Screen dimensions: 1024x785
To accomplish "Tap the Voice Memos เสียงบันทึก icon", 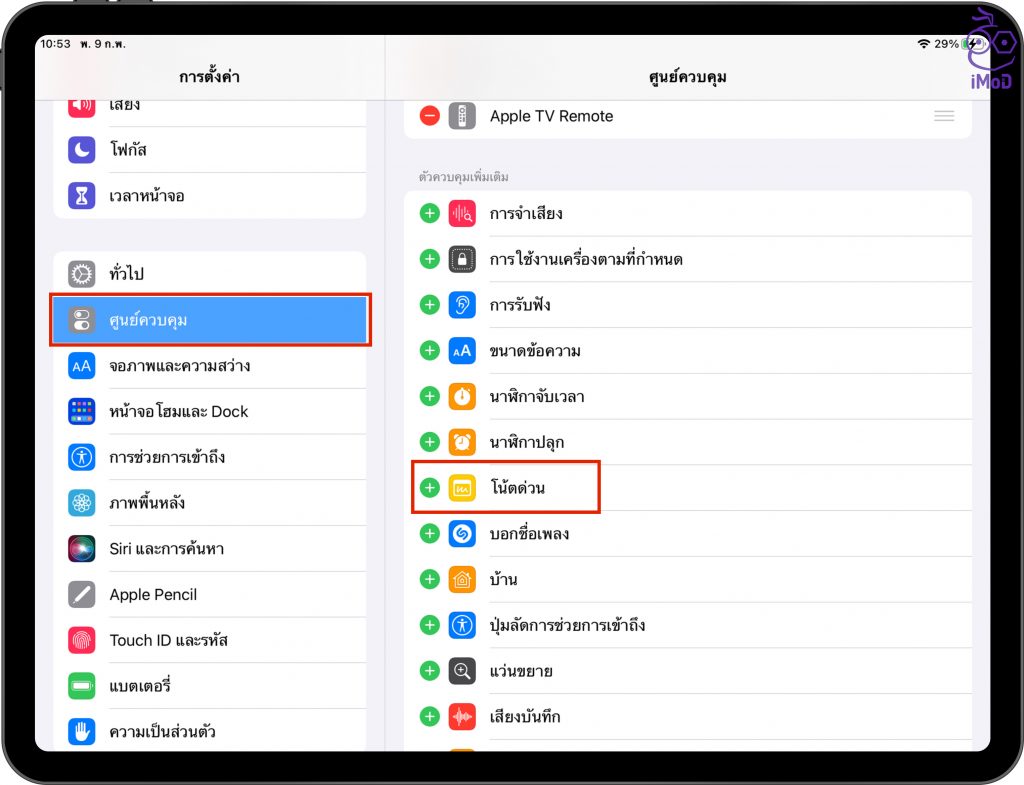I will point(462,717).
